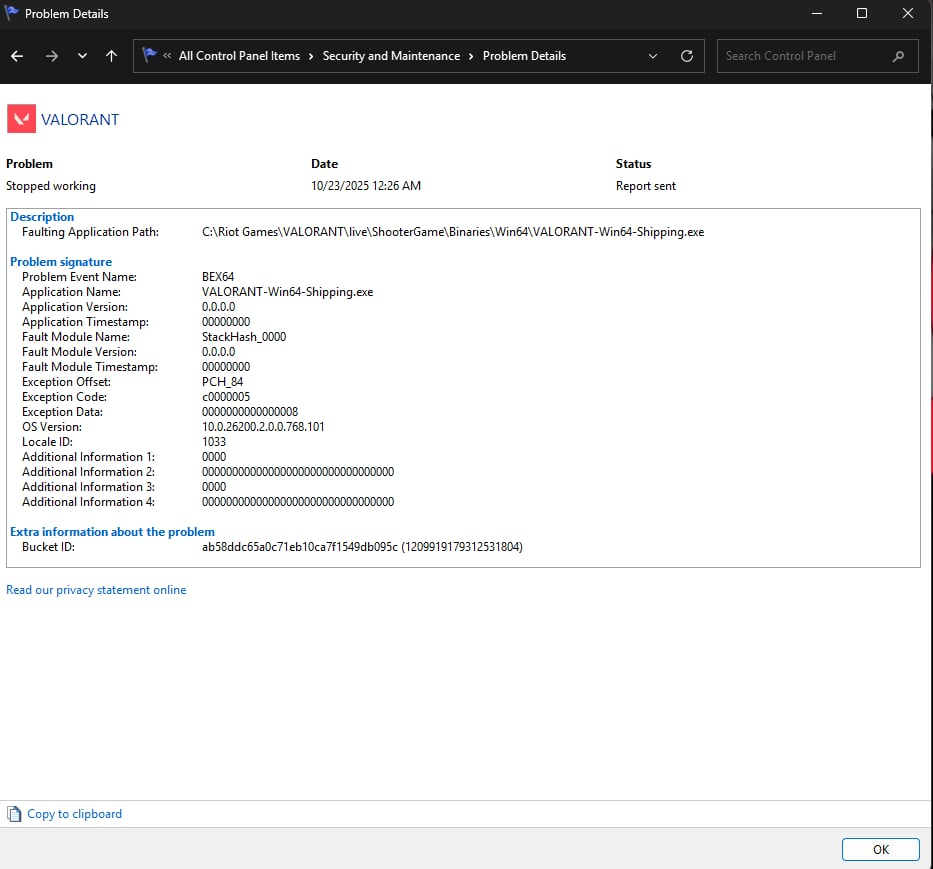Refresh the Problem Details page
This screenshot has width=933, height=869.
pyautogui.click(x=687, y=56)
